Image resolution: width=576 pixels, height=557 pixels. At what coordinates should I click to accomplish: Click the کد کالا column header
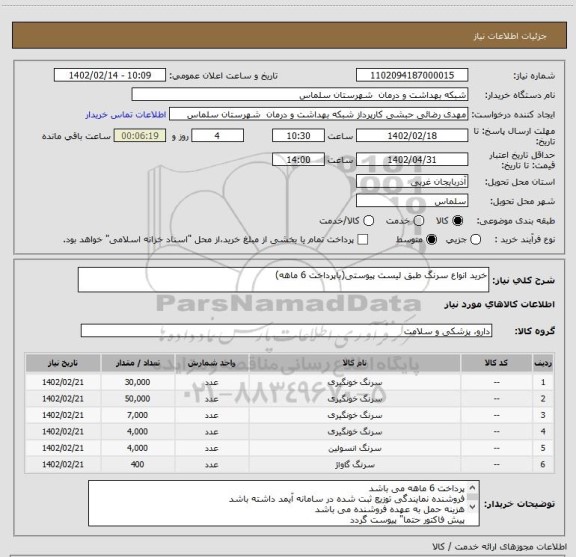tap(496, 363)
